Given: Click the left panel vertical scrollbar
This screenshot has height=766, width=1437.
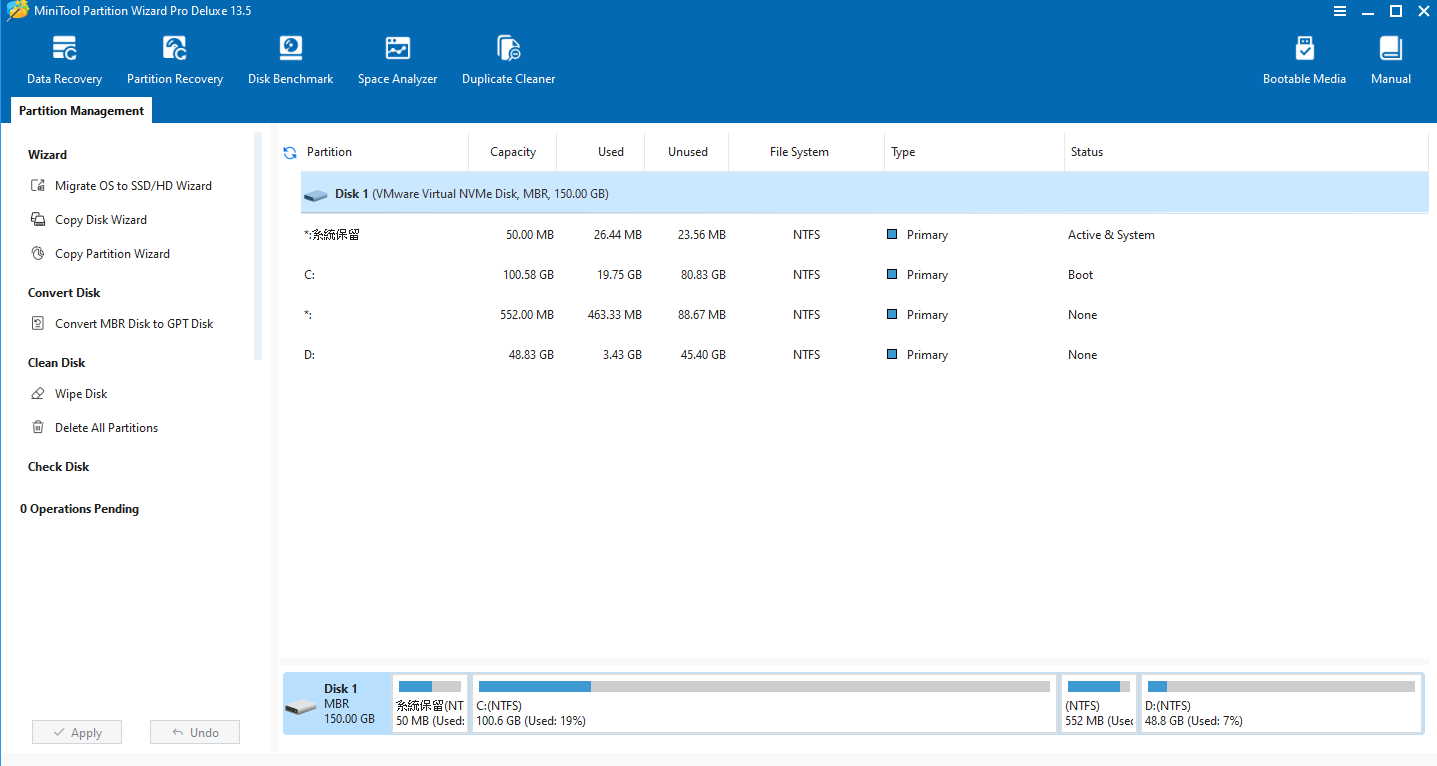Looking at the screenshot, I should (258, 246).
